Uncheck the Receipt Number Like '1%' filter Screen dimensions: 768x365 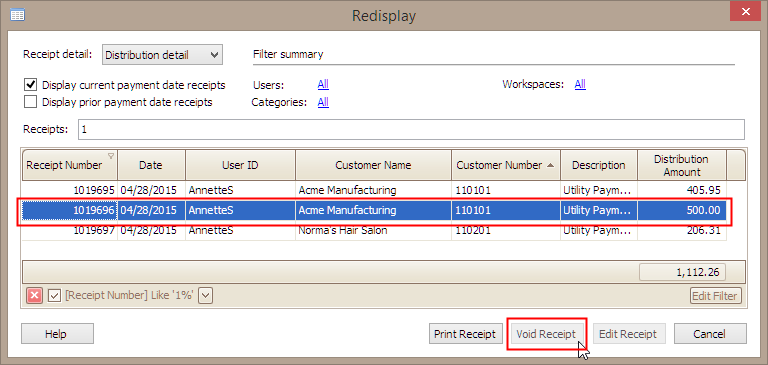pyautogui.click(x=54, y=295)
